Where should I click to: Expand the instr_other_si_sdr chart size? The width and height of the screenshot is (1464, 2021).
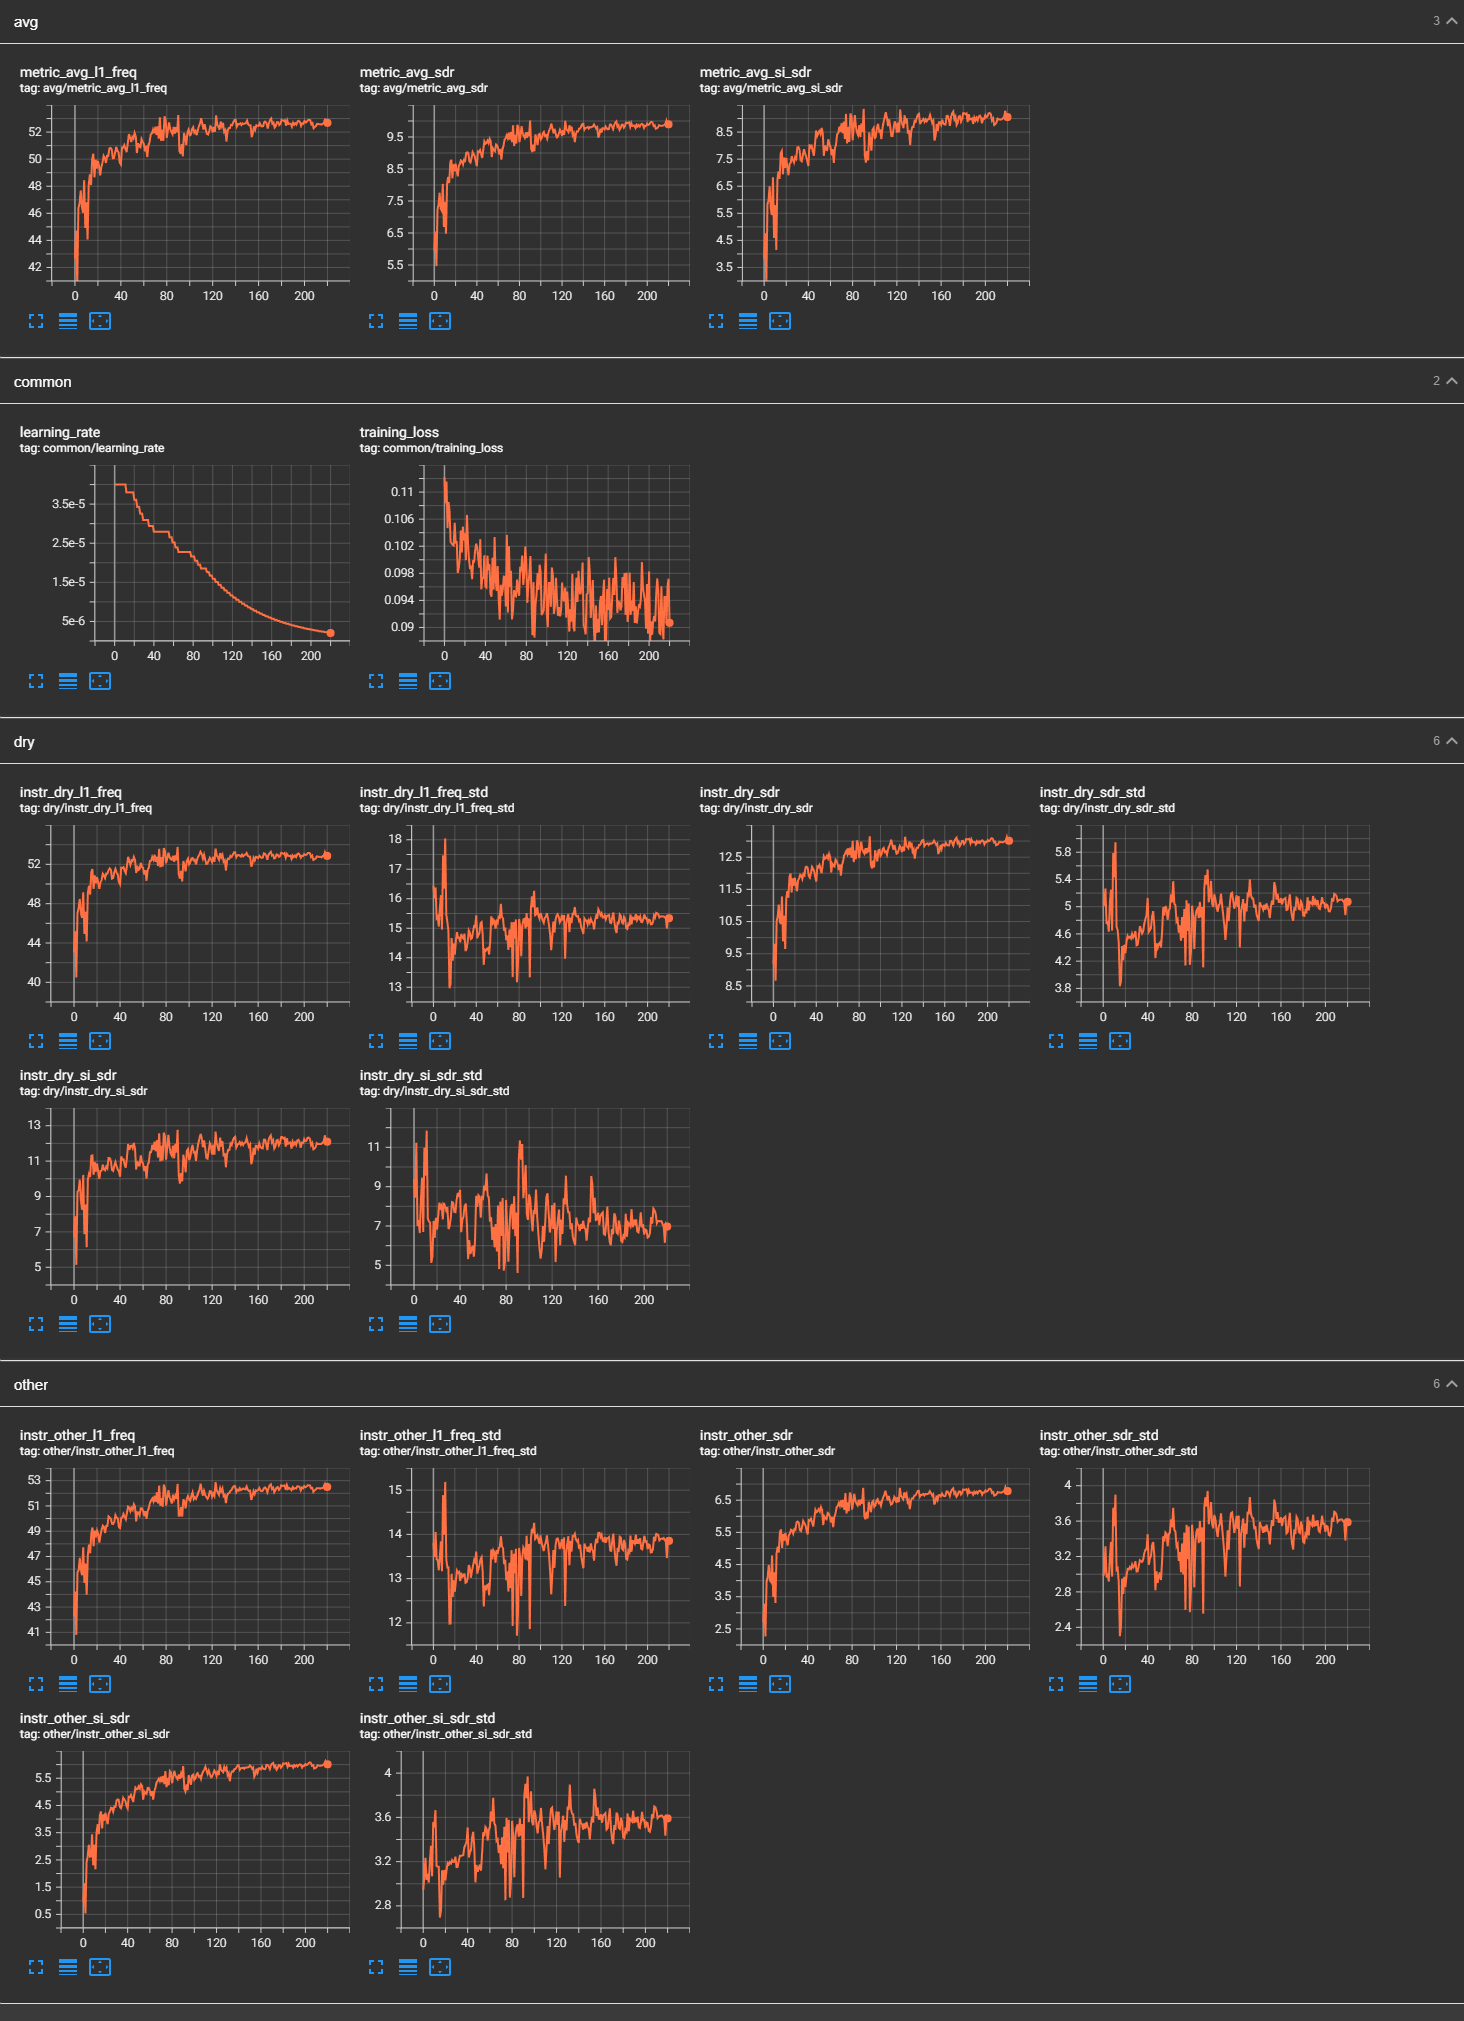(36, 1967)
